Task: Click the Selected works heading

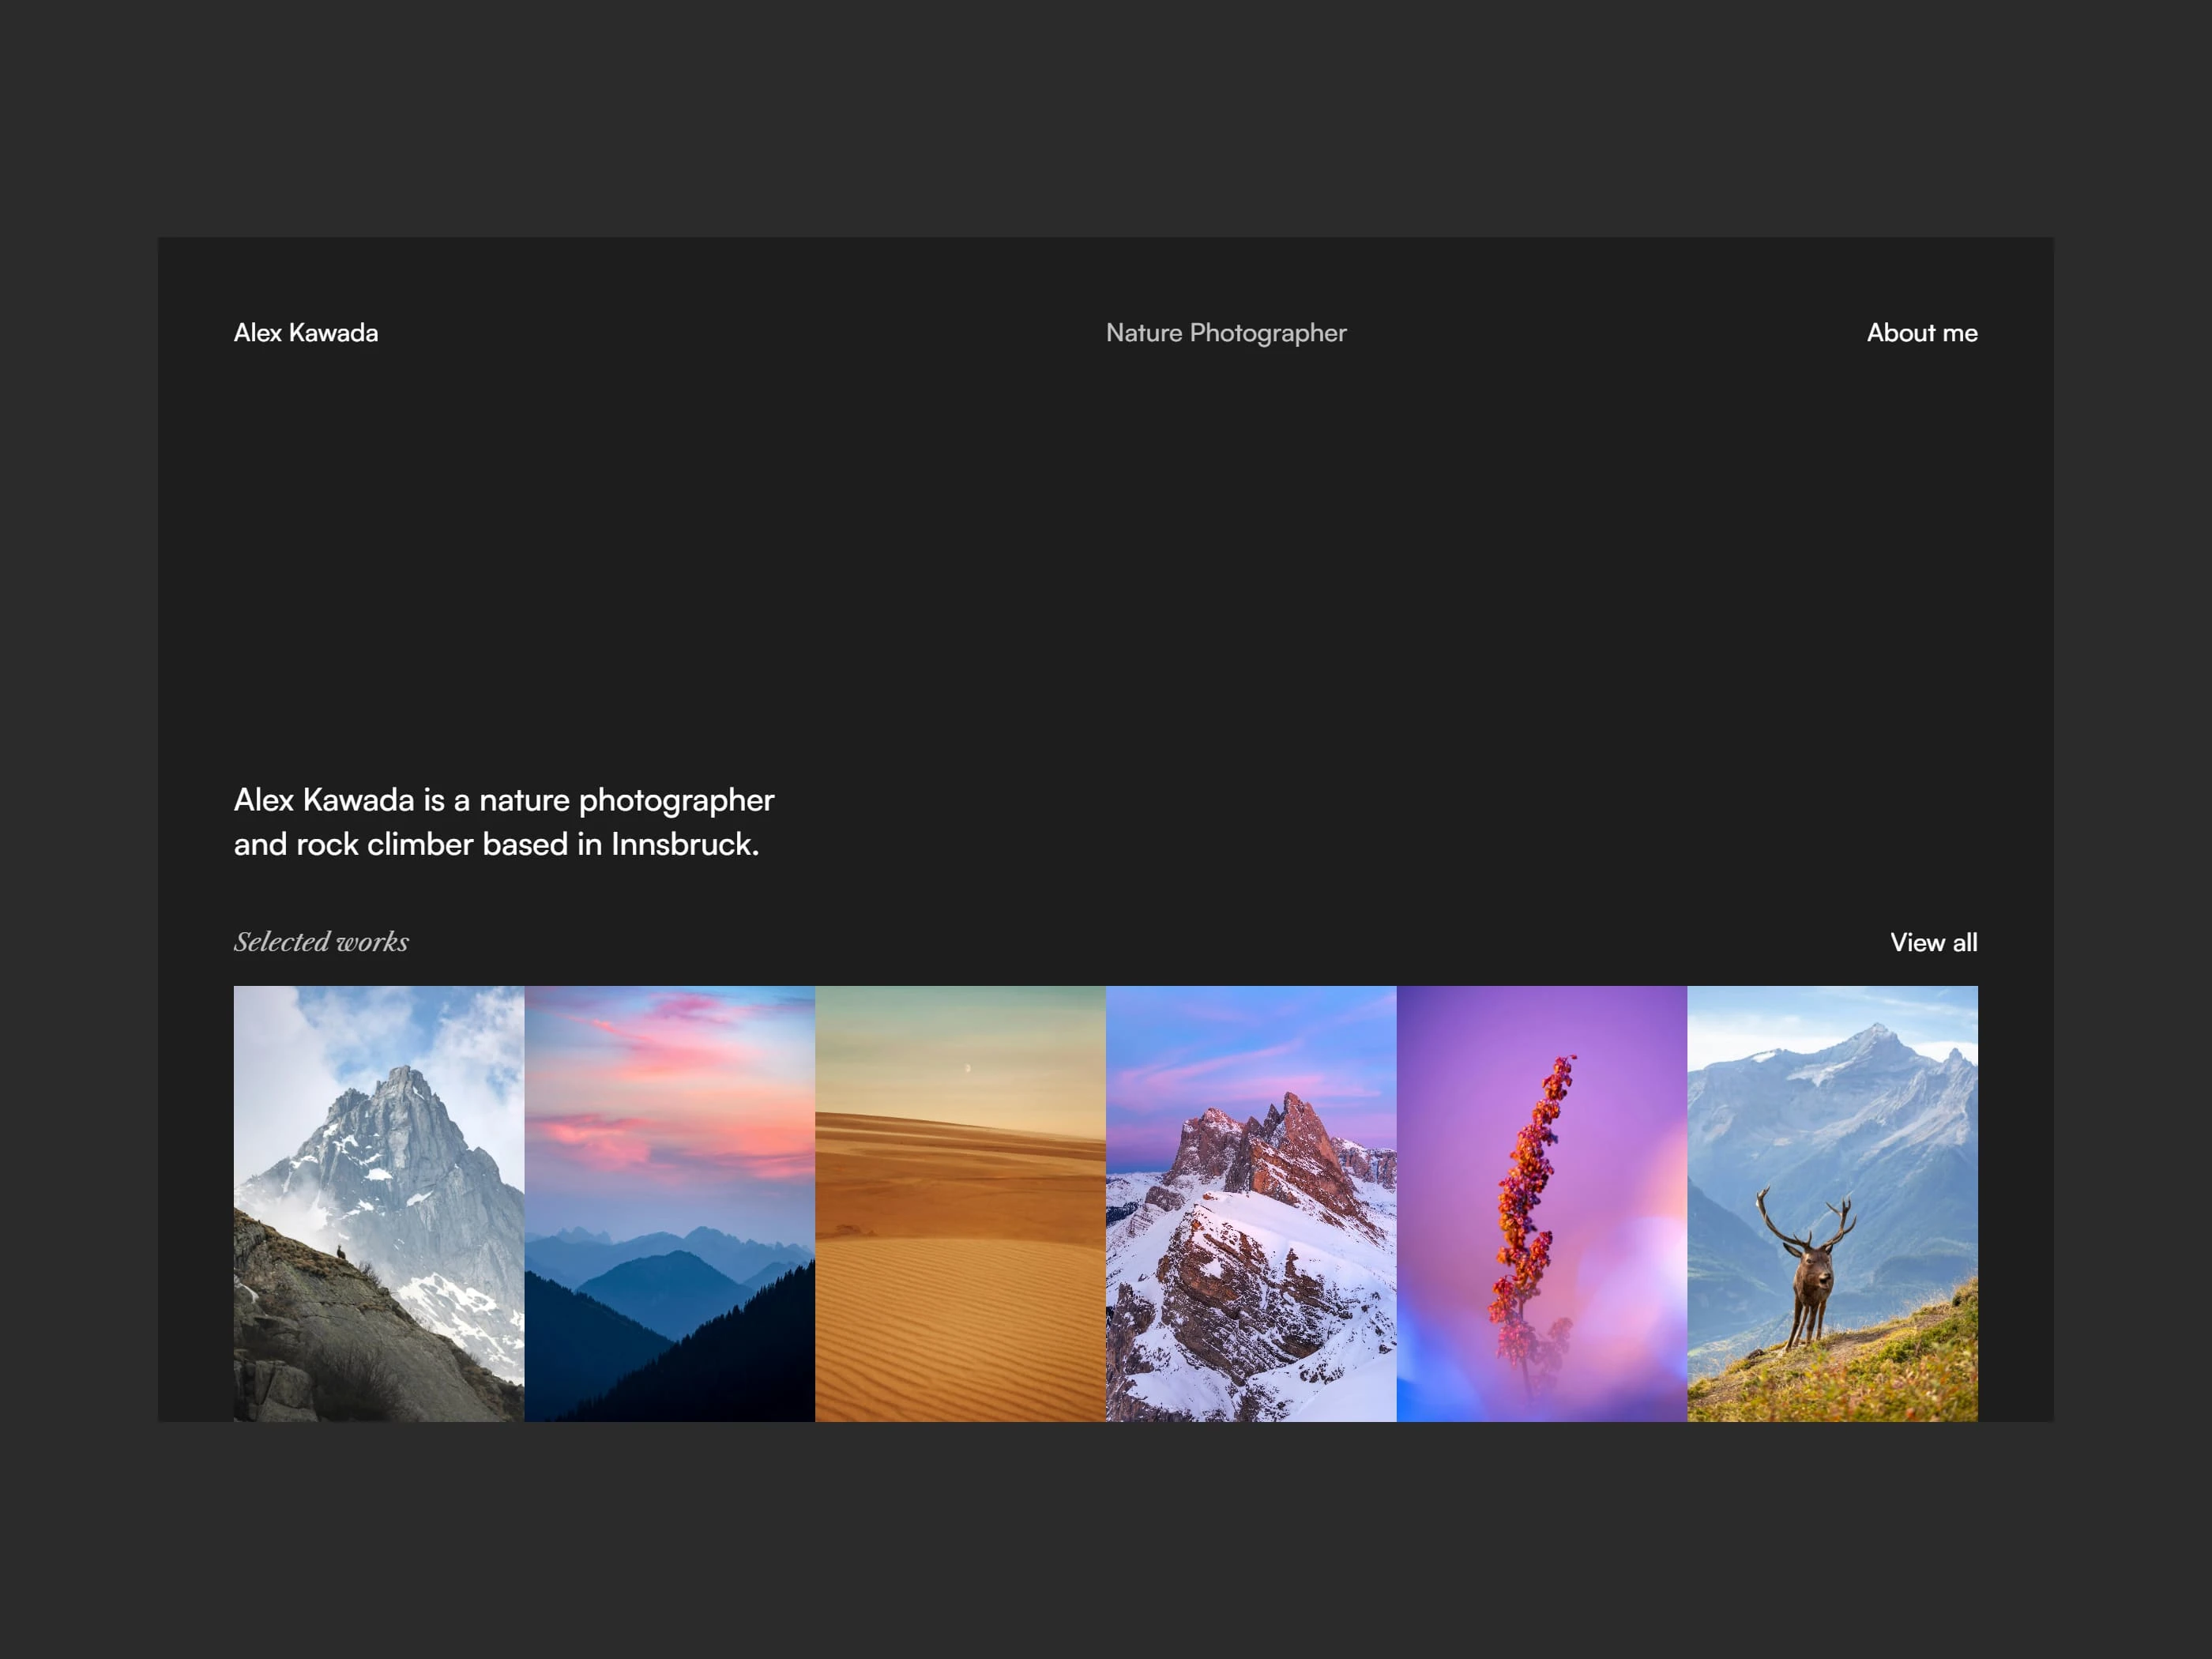Action: (x=321, y=942)
